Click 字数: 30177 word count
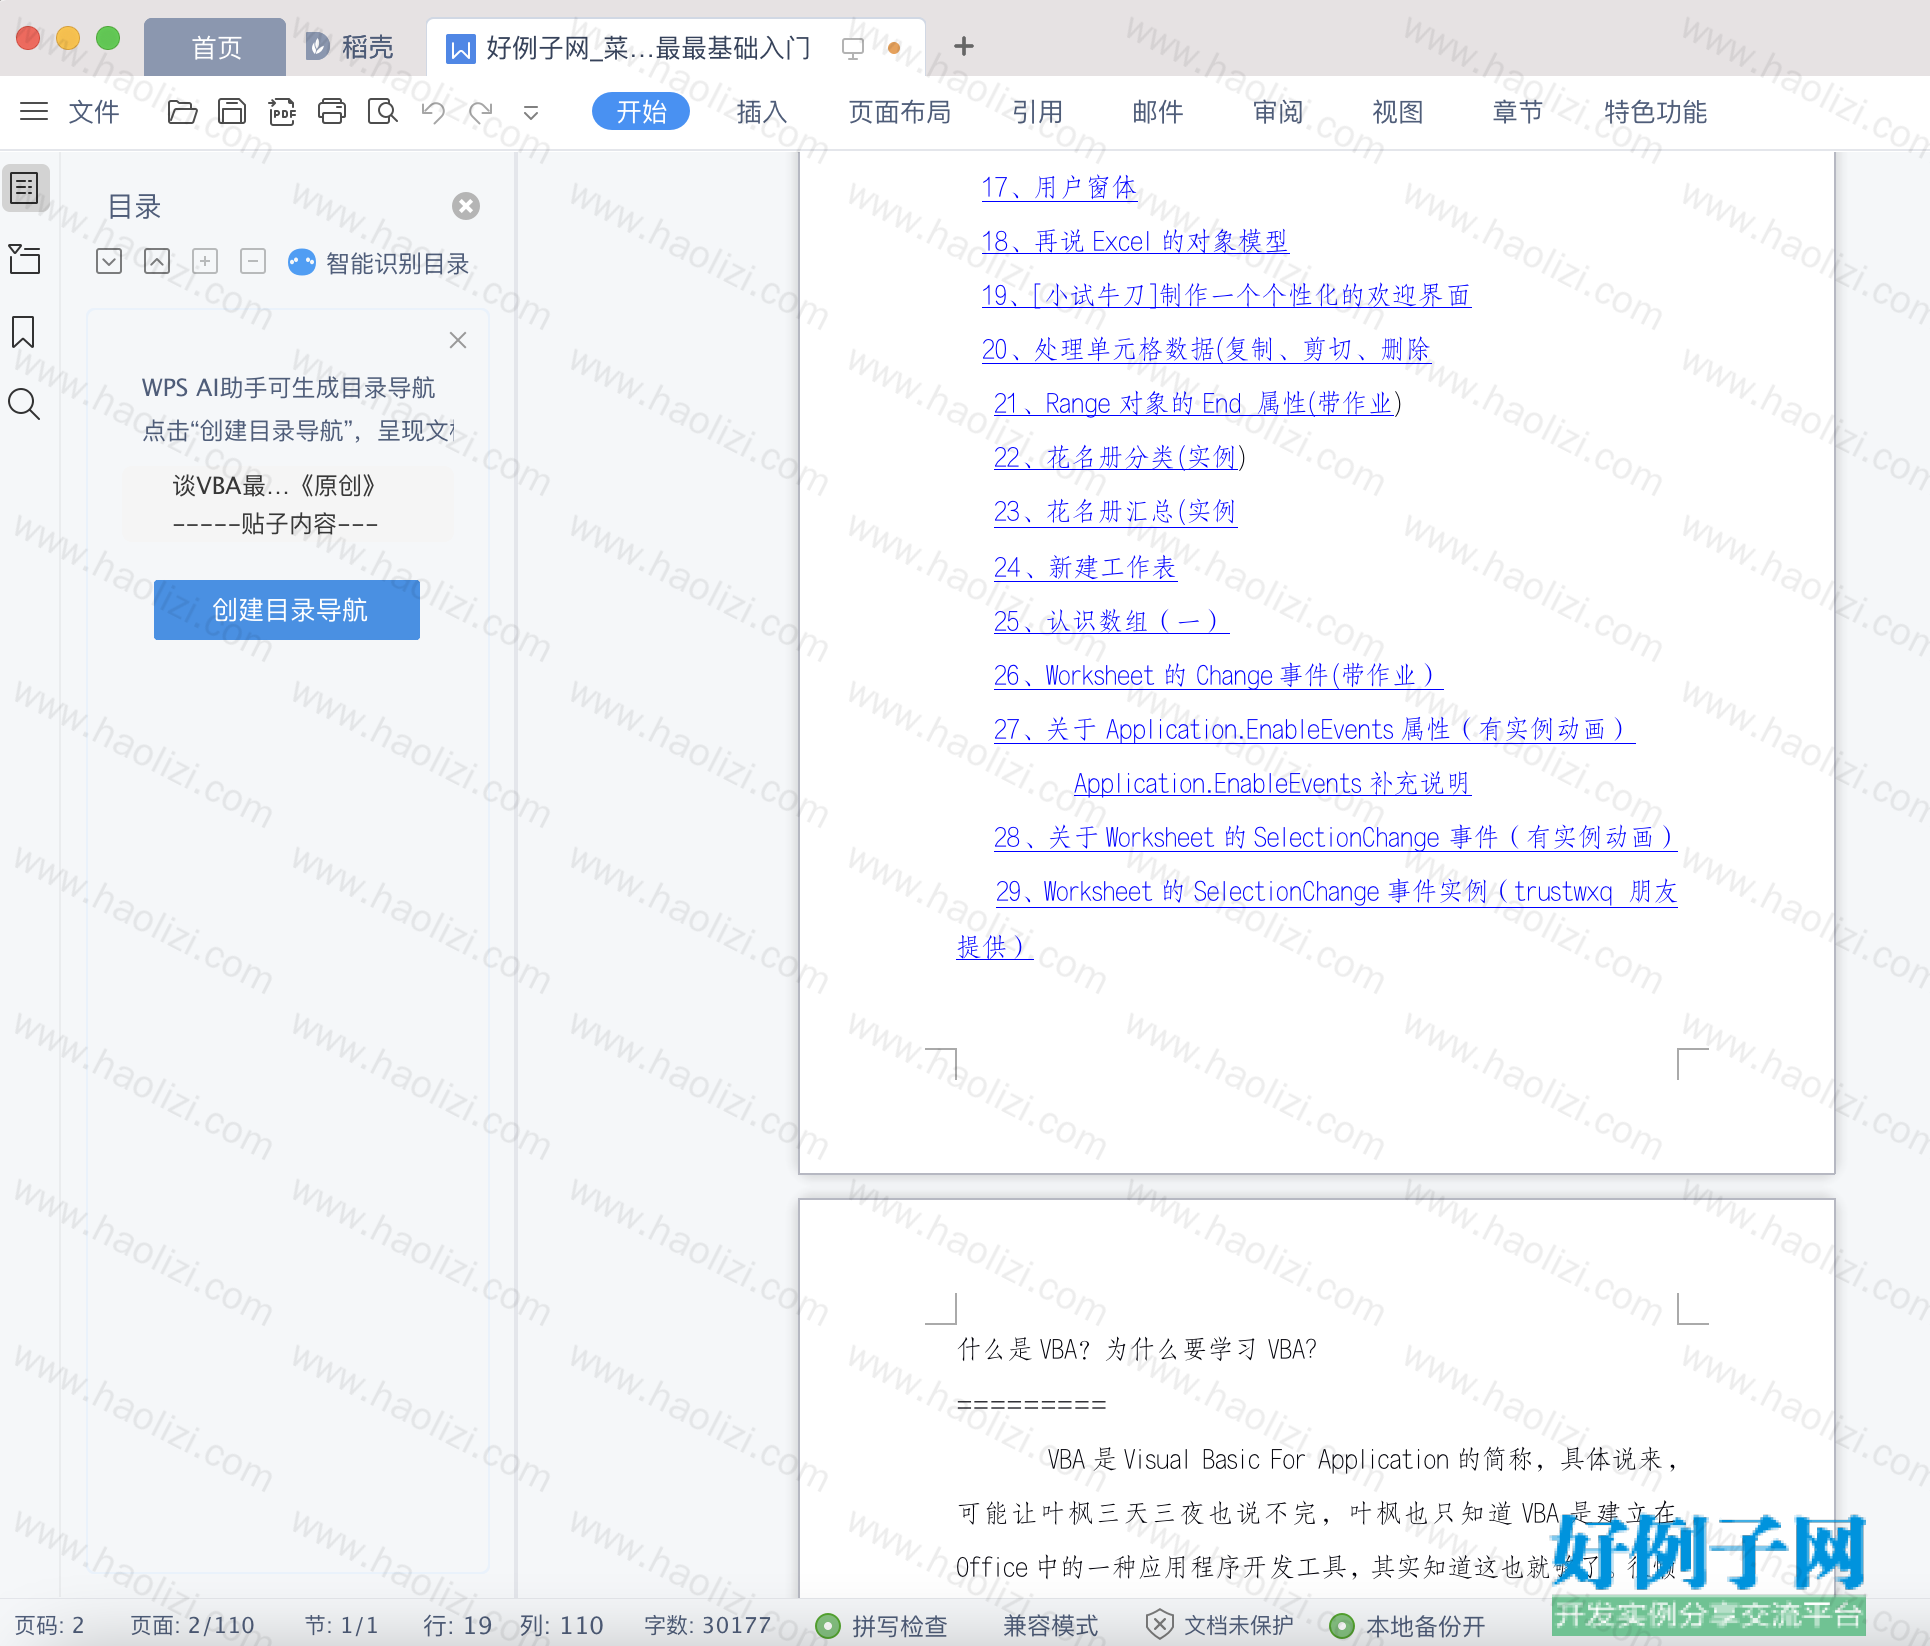This screenshot has height=1646, width=1930. 708,1625
